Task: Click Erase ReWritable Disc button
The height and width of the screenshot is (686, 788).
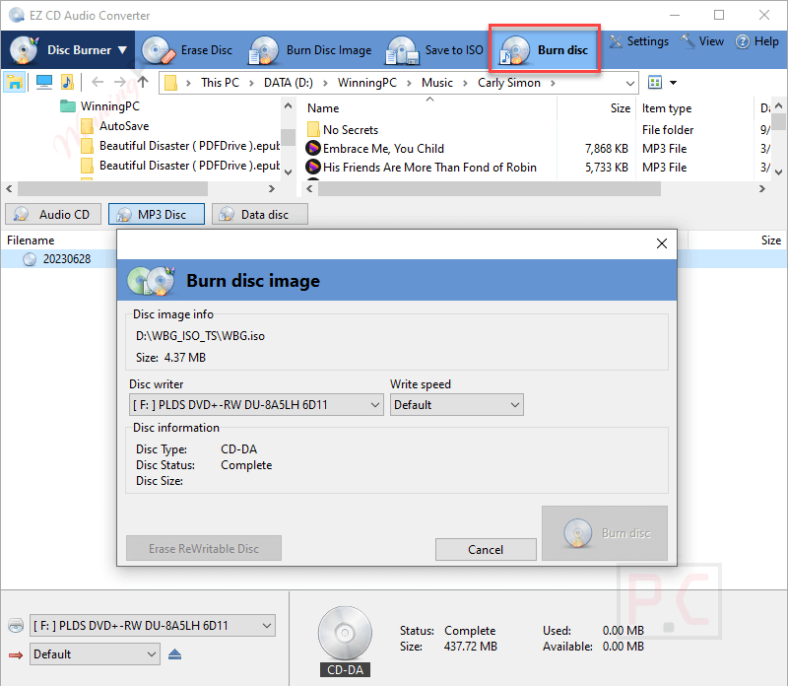Action: tap(204, 548)
